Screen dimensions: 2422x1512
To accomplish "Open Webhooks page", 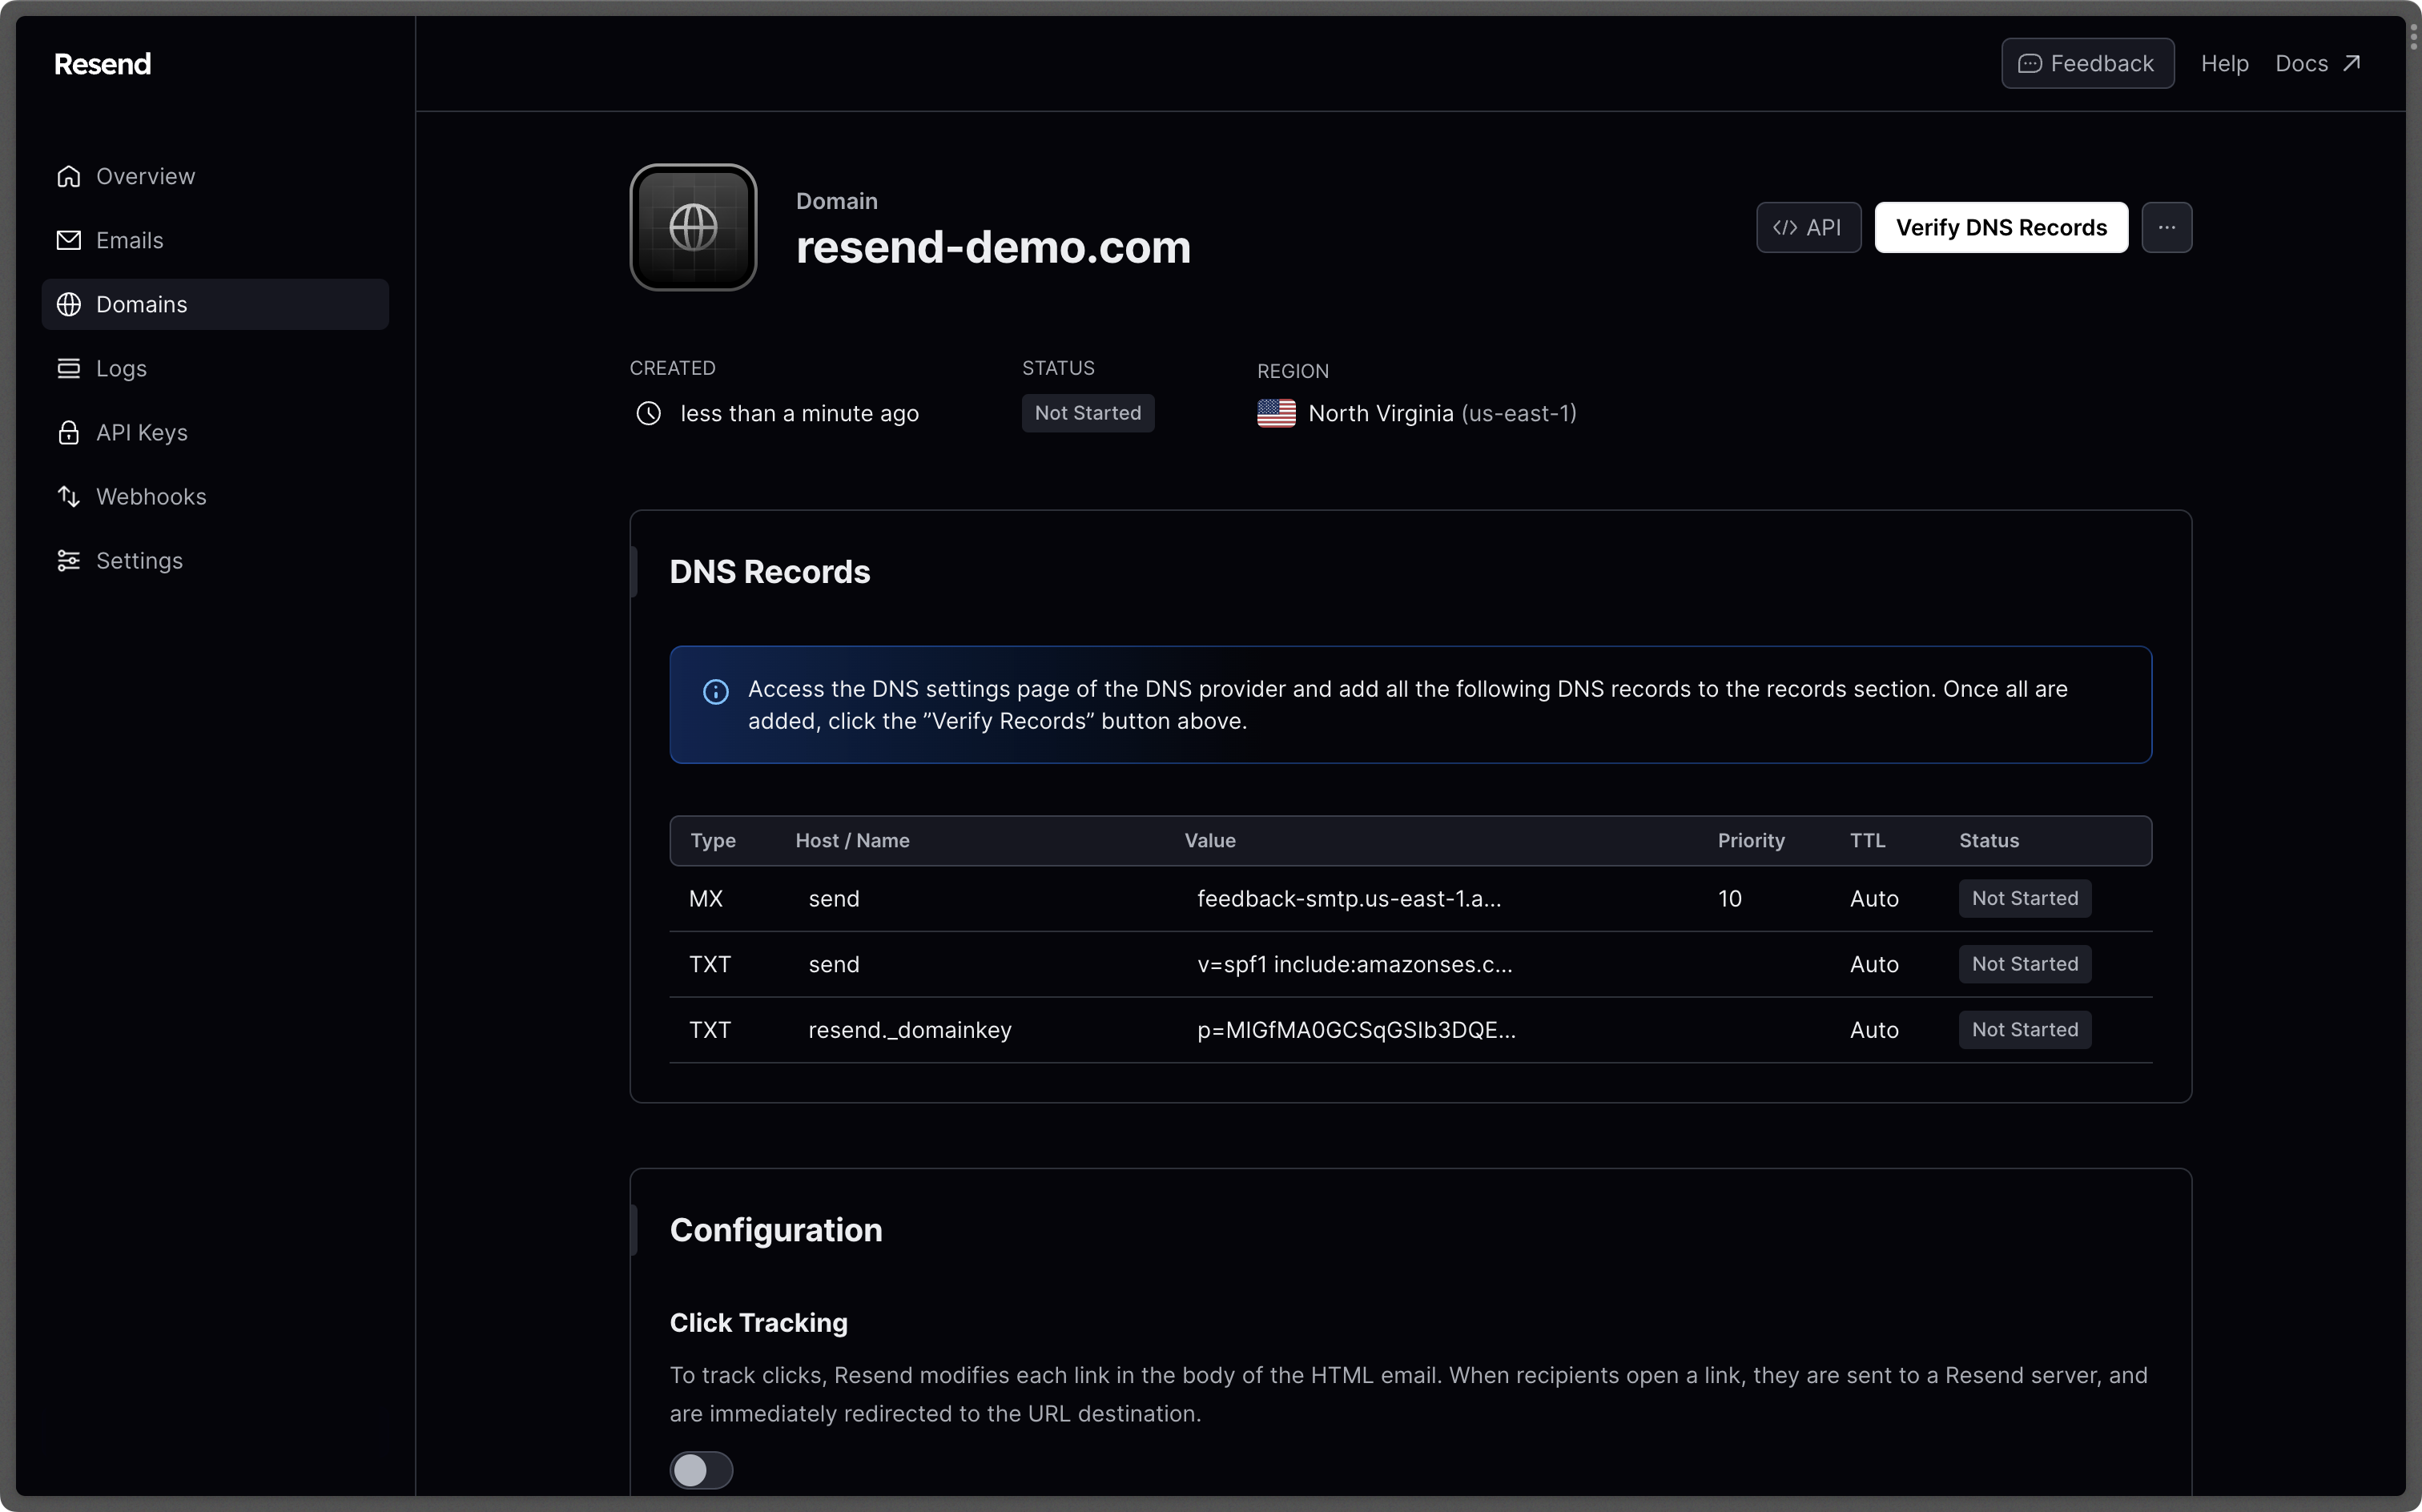I will [215, 496].
